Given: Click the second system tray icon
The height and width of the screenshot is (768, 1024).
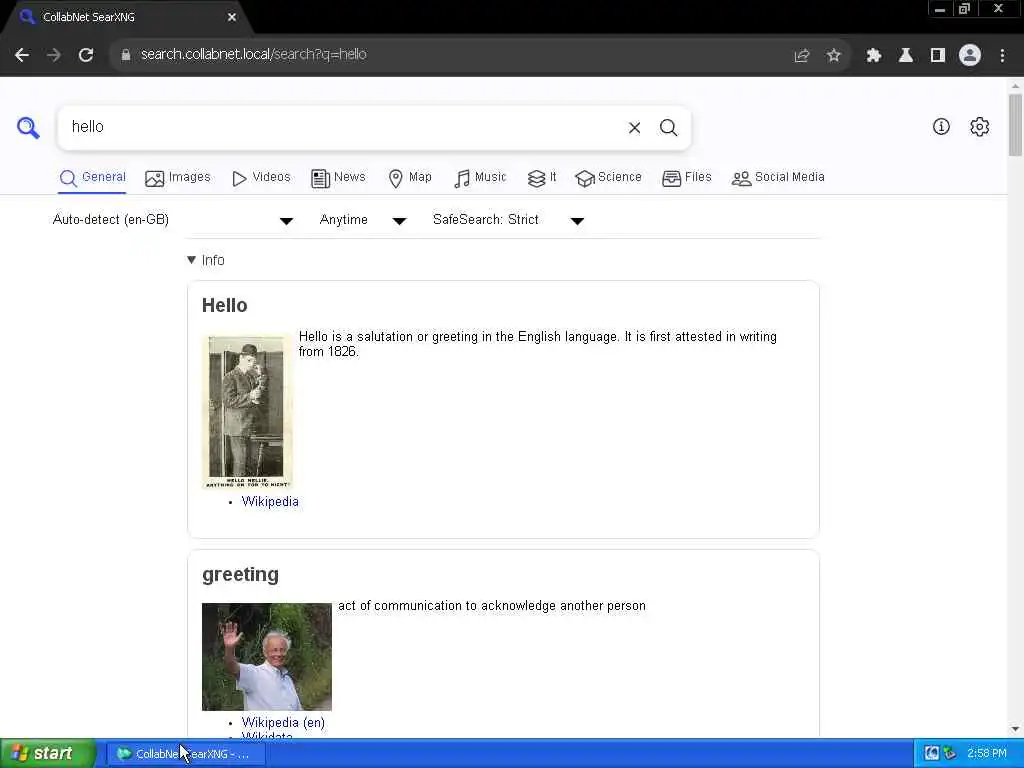Looking at the screenshot, I should coord(950,754).
